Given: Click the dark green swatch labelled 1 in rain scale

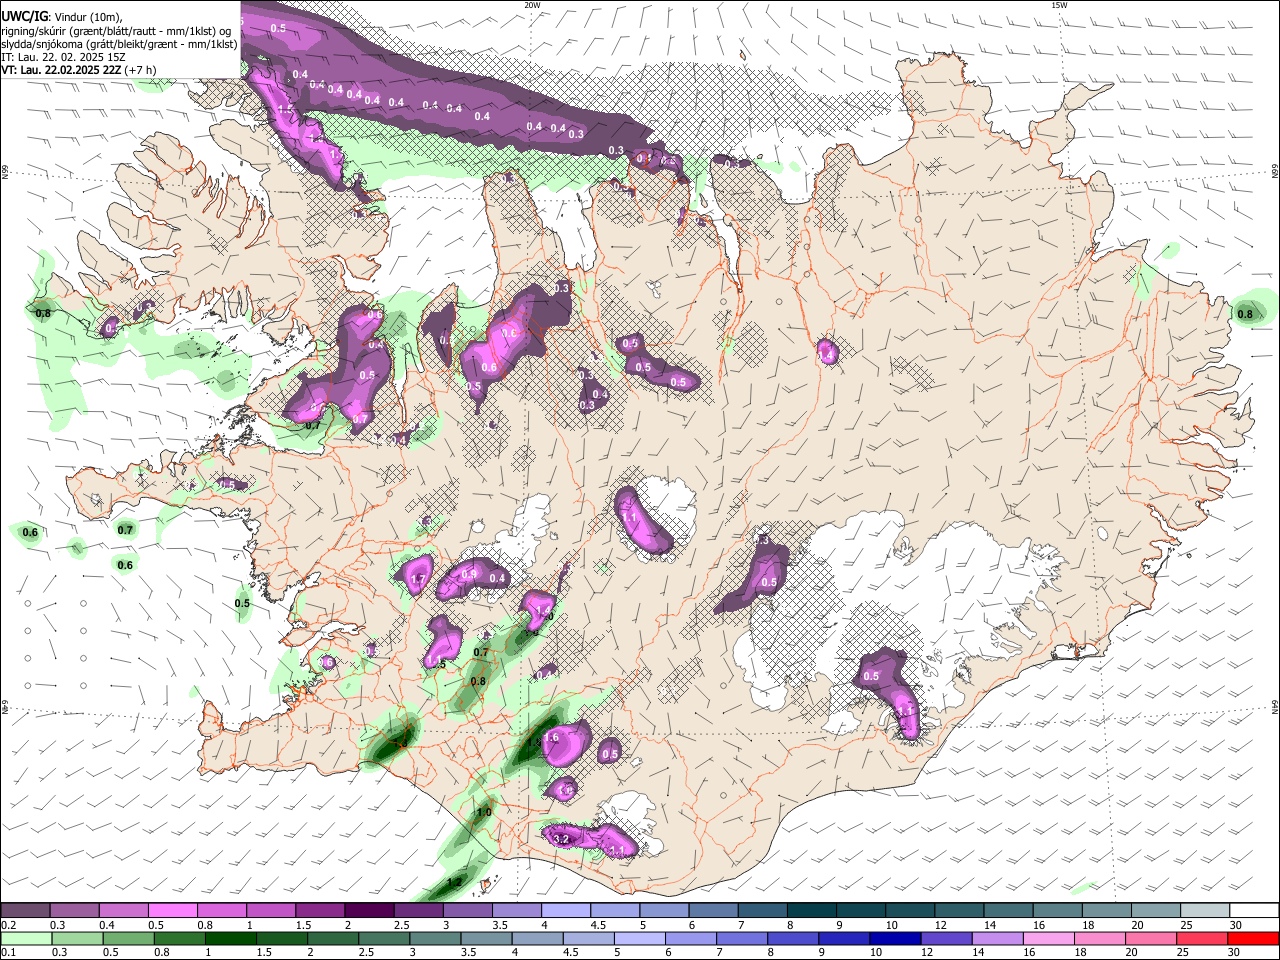Looking at the screenshot, I should pos(231,938).
